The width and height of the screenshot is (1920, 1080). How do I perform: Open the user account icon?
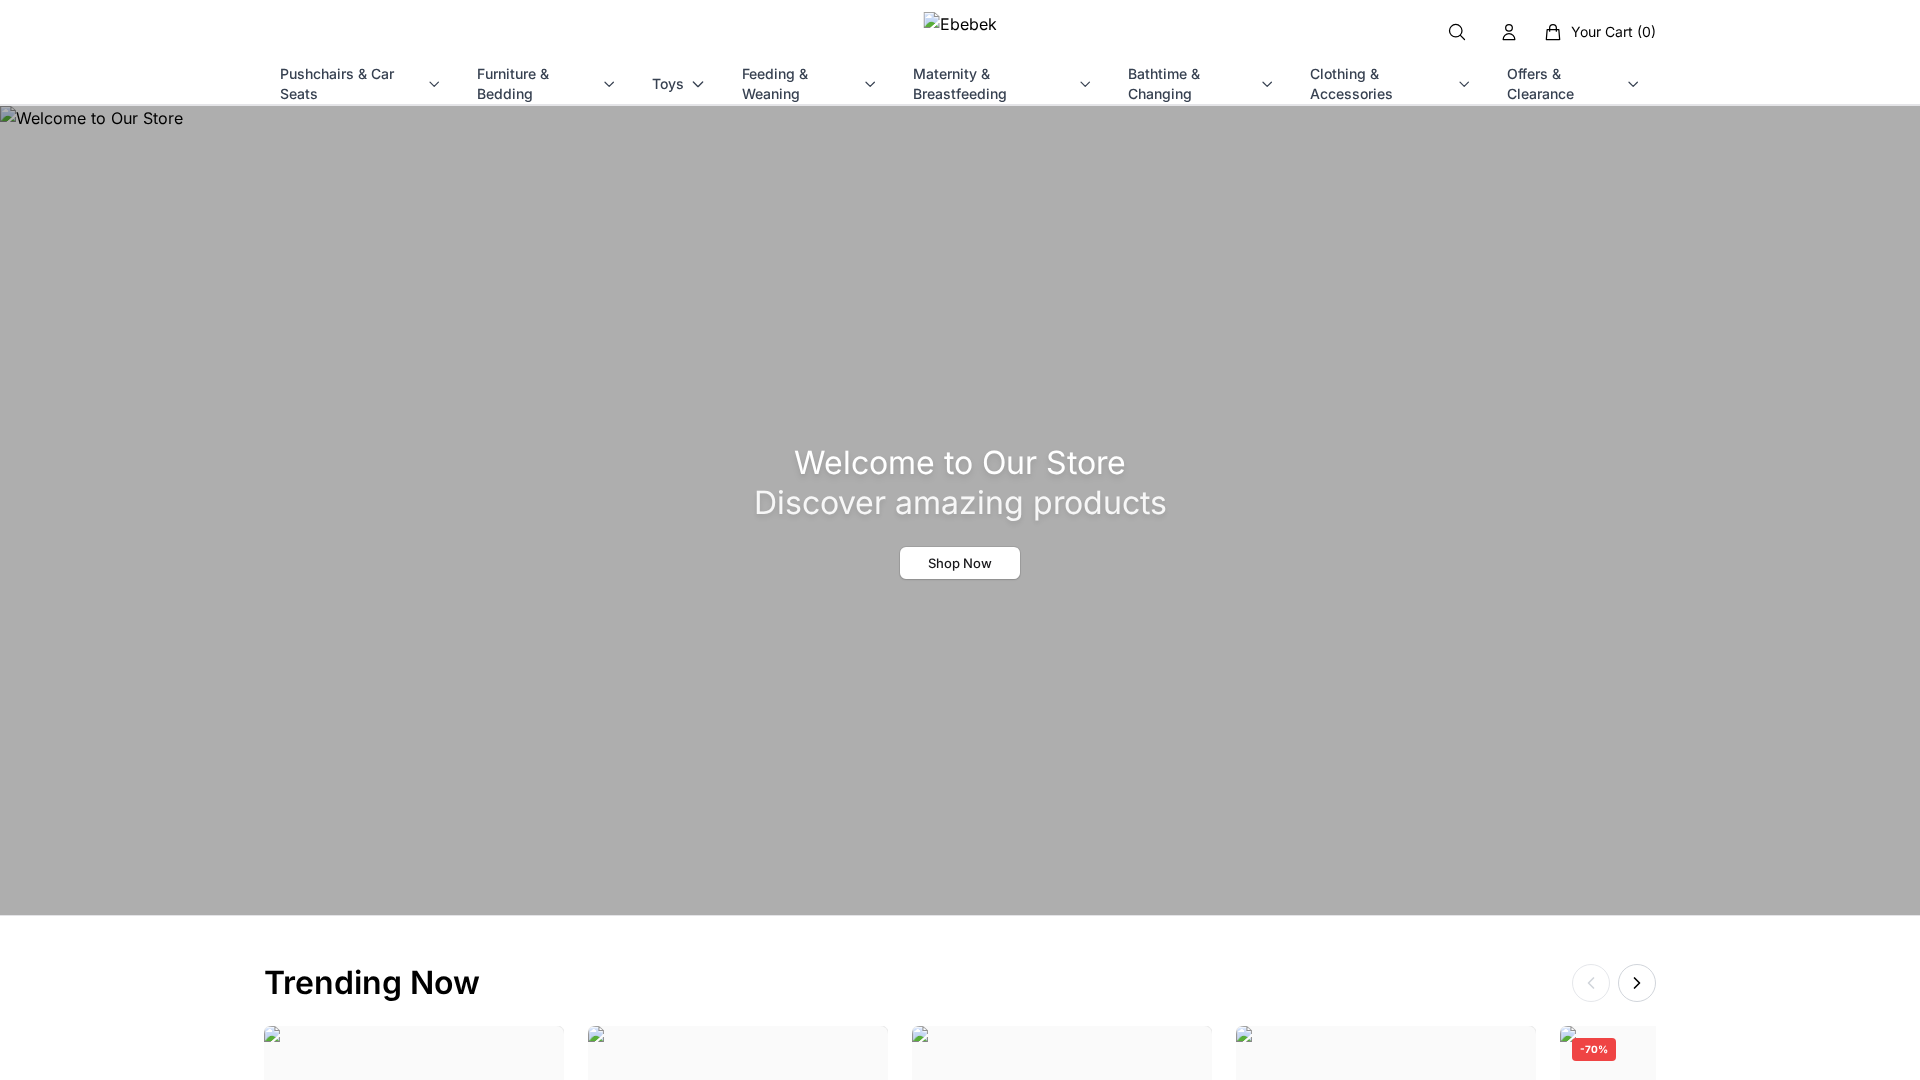(x=1509, y=32)
